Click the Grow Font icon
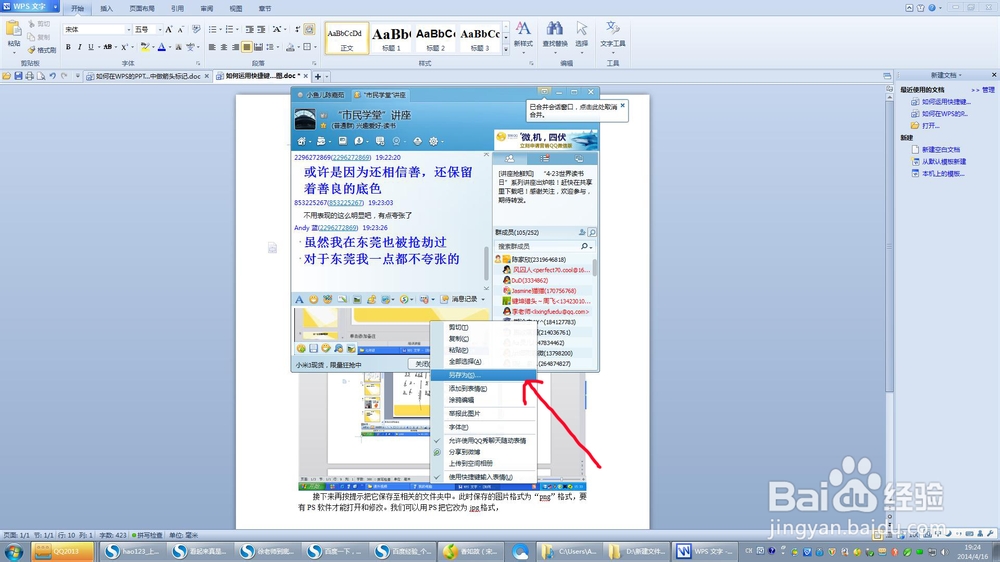The image size is (1000, 562). pyautogui.click(x=168, y=29)
